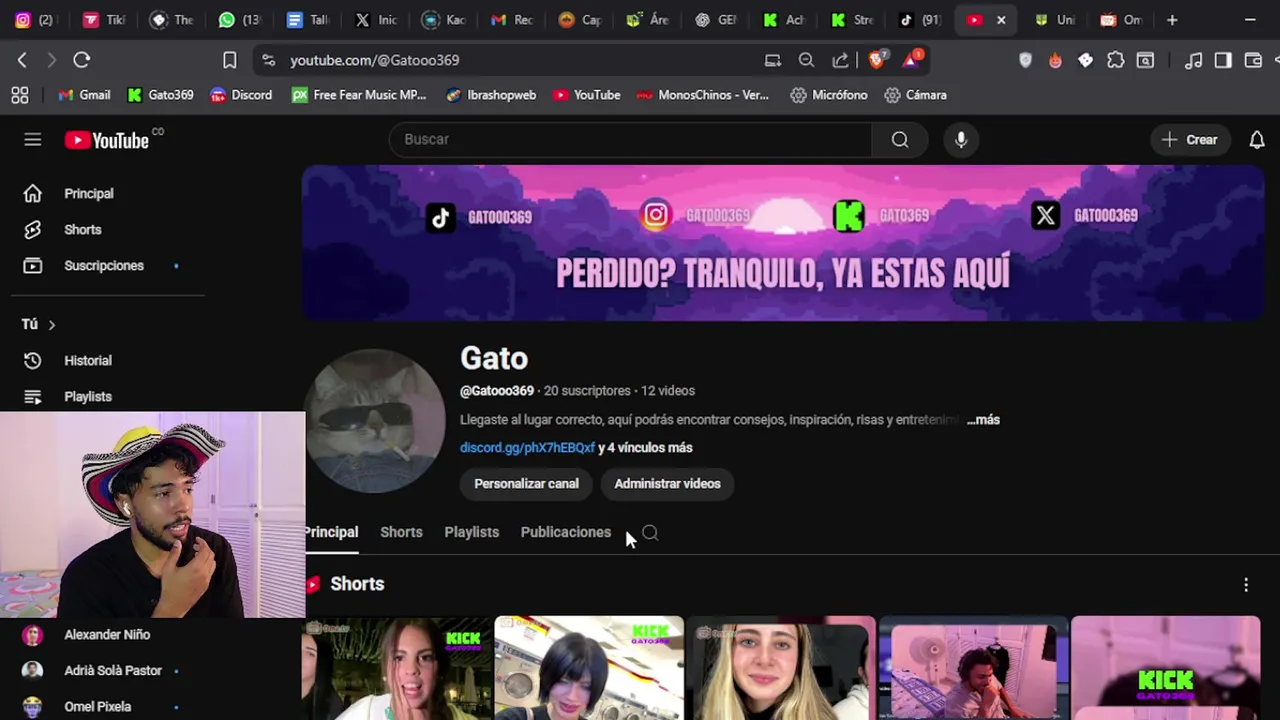Viewport: 1280px width, 720px height.
Task: Open the notifications bell
Action: (1257, 140)
